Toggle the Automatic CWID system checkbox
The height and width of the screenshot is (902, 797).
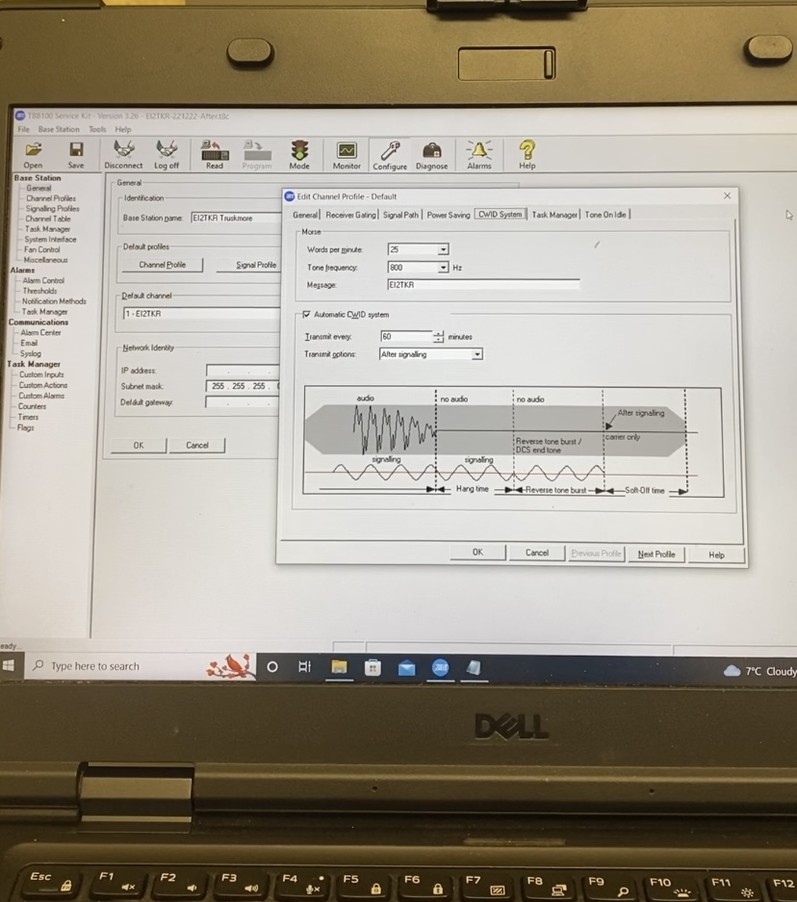click(x=307, y=314)
